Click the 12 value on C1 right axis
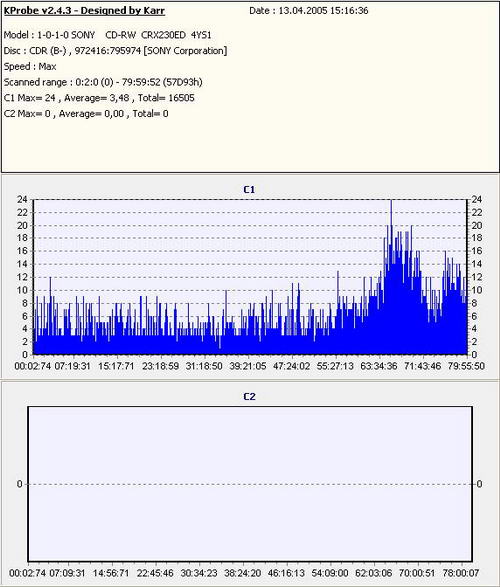500x587 pixels. coord(476,277)
